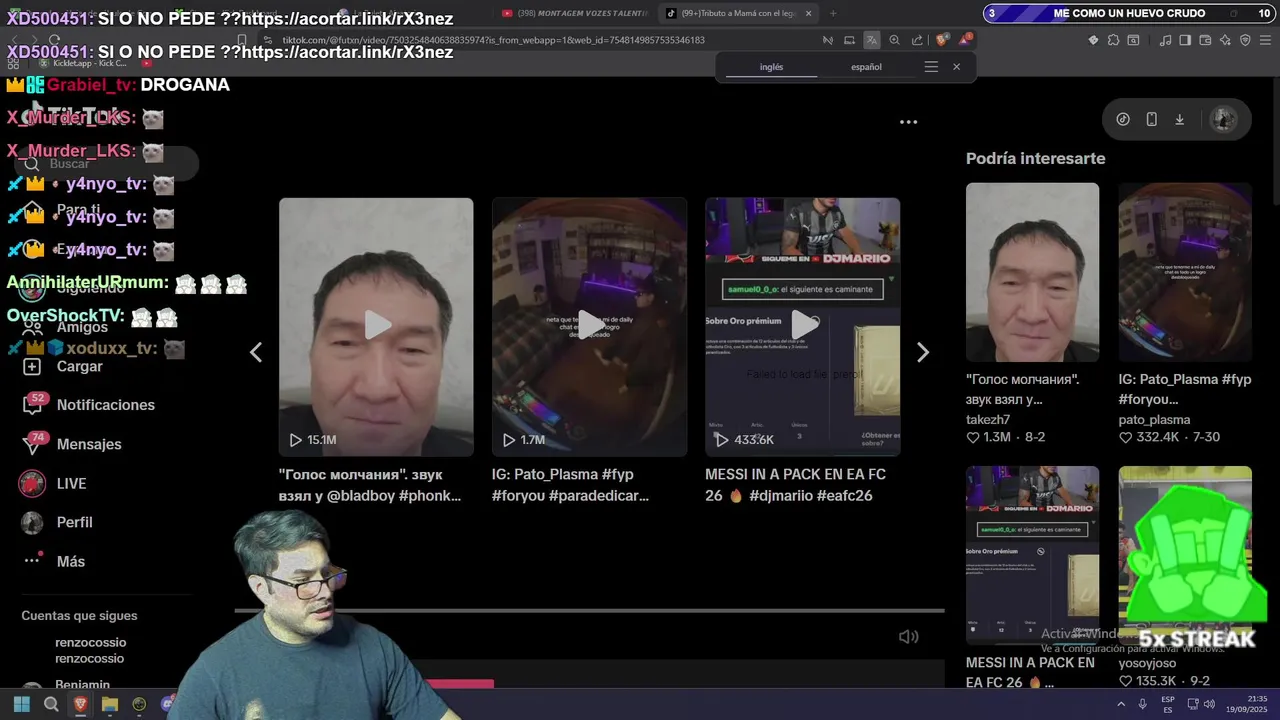Open suggested MESSI IN A PACK thumbnail in sidebar
The width and height of the screenshot is (1280, 720).
click(1032, 555)
